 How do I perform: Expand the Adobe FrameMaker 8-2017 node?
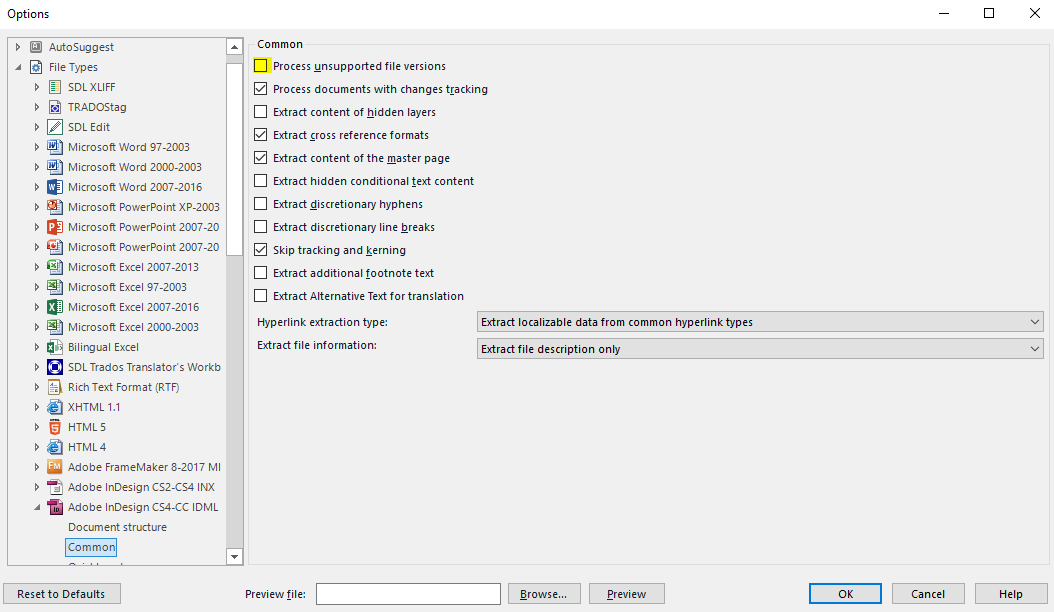[x=37, y=467]
